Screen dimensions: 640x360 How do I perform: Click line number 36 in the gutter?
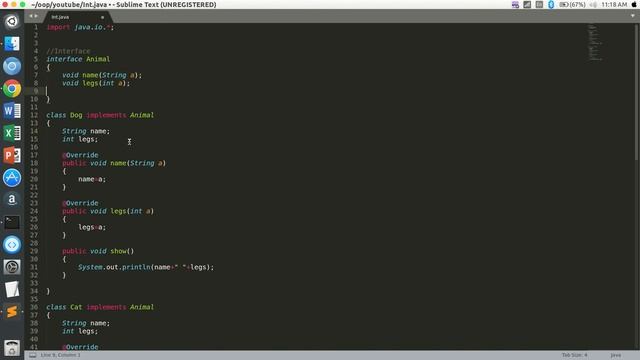click(34, 307)
